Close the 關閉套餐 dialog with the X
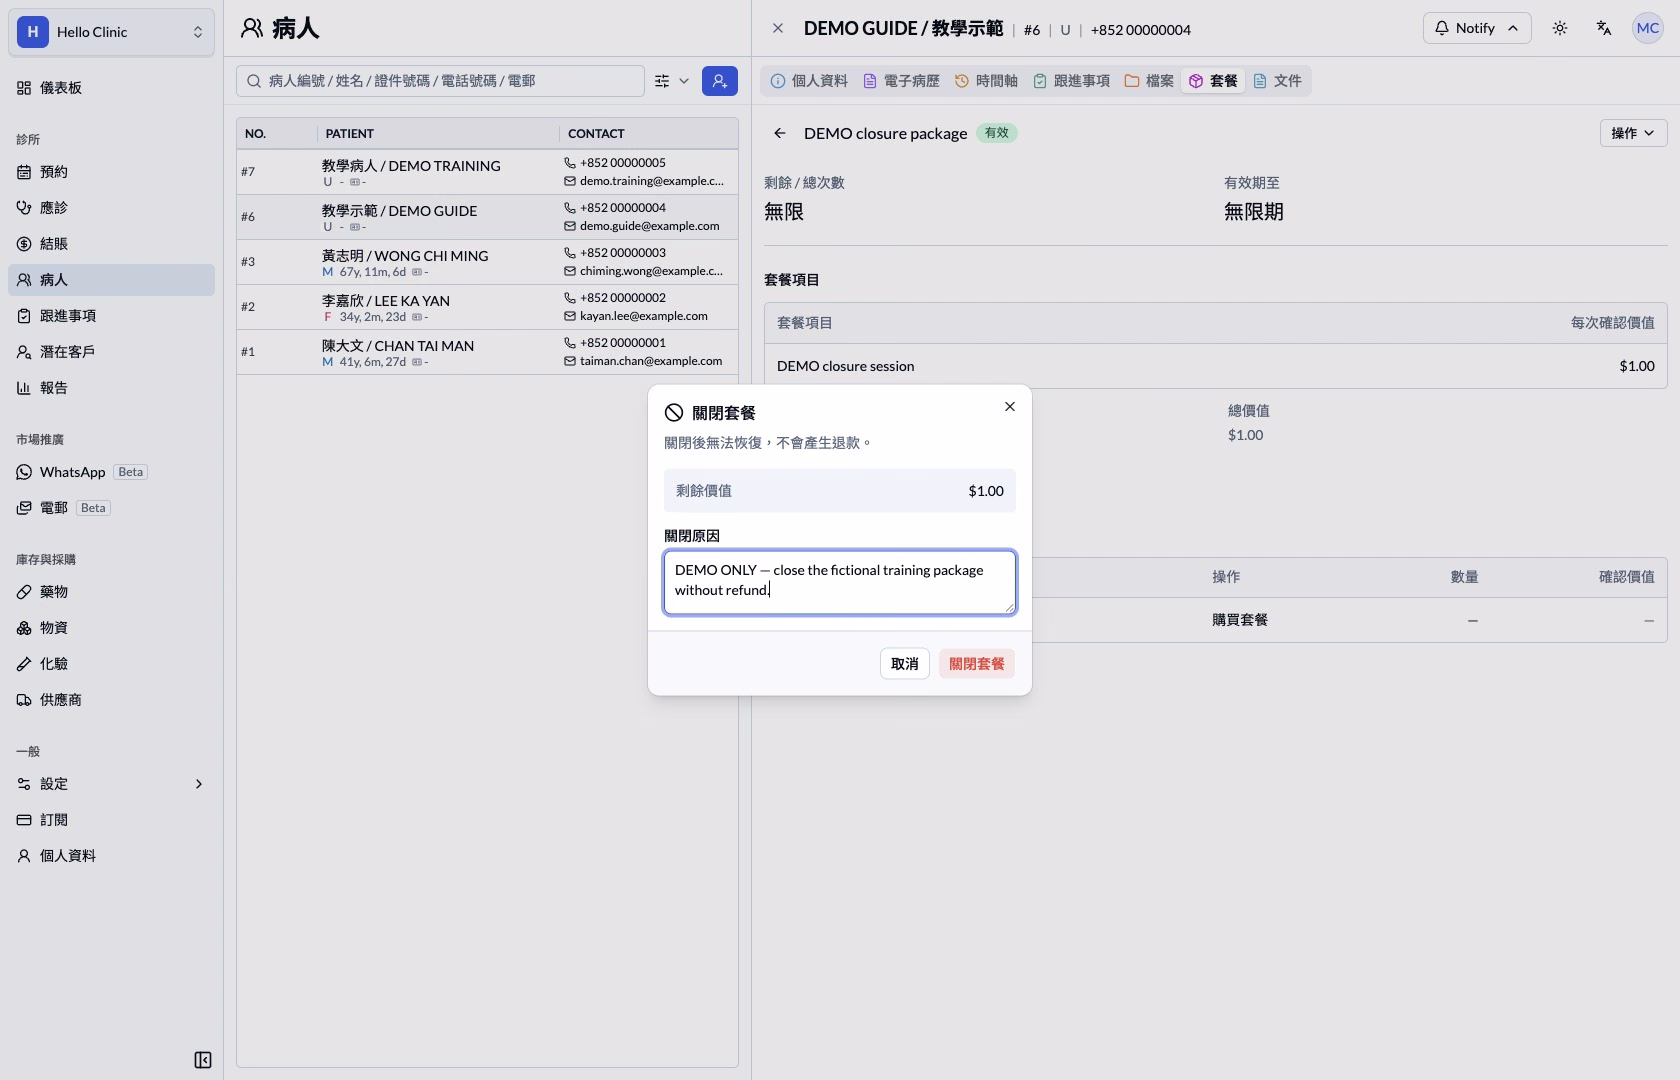The width and height of the screenshot is (1680, 1080). (x=1010, y=406)
